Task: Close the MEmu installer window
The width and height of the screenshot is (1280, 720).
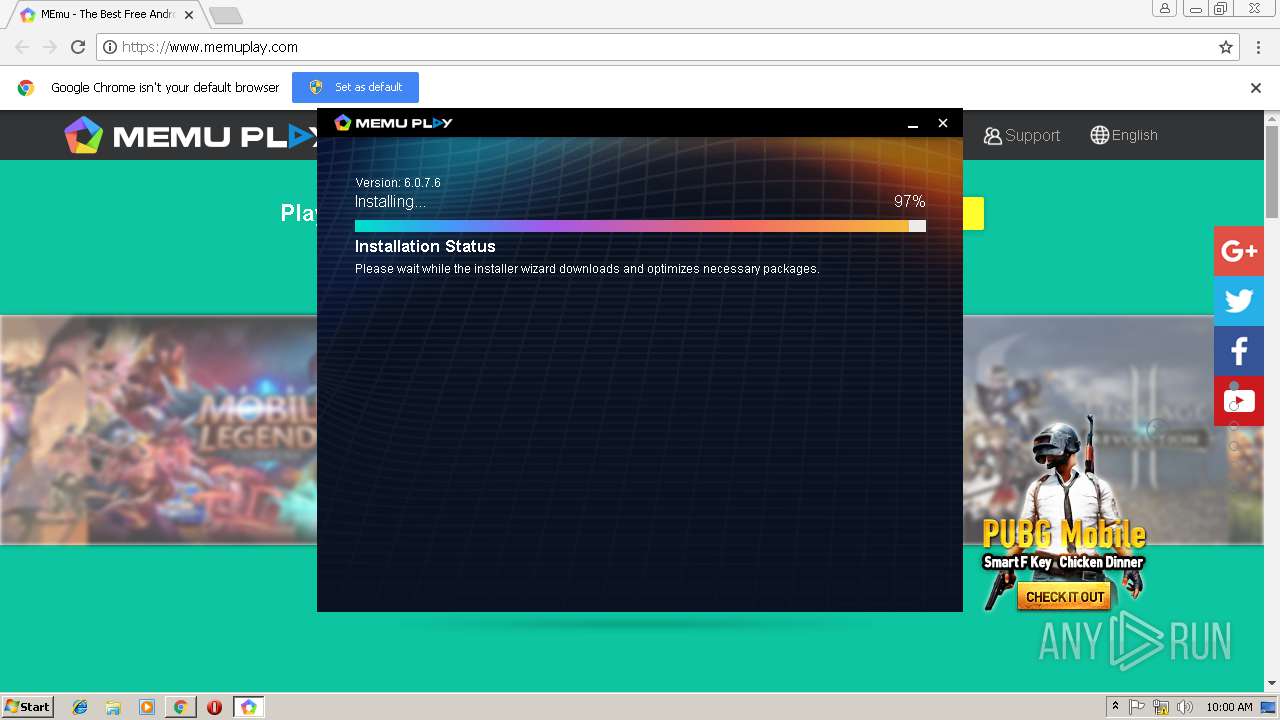Action: click(942, 123)
